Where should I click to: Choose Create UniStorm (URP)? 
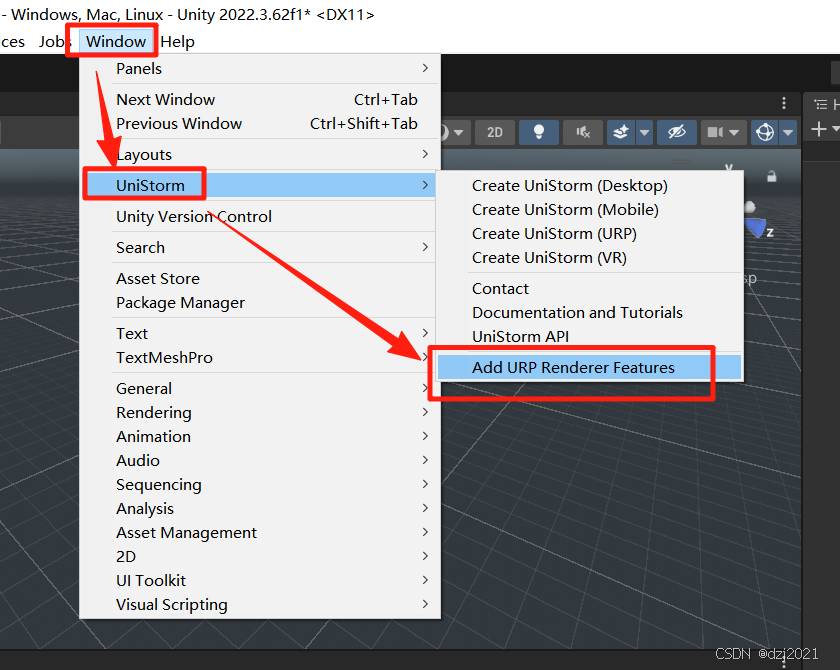589,234
